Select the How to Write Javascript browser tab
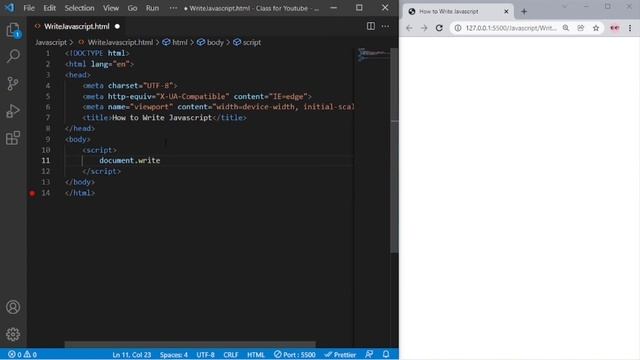The height and width of the screenshot is (360, 640). pyautogui.click(x=458, y=11)
